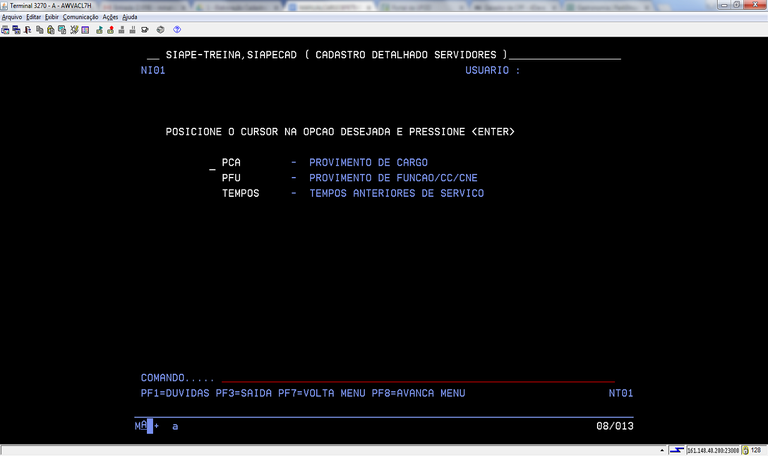Screen dimensions: 768x456
Task: Select the TEMPOS option
Action: click(240, 193)
